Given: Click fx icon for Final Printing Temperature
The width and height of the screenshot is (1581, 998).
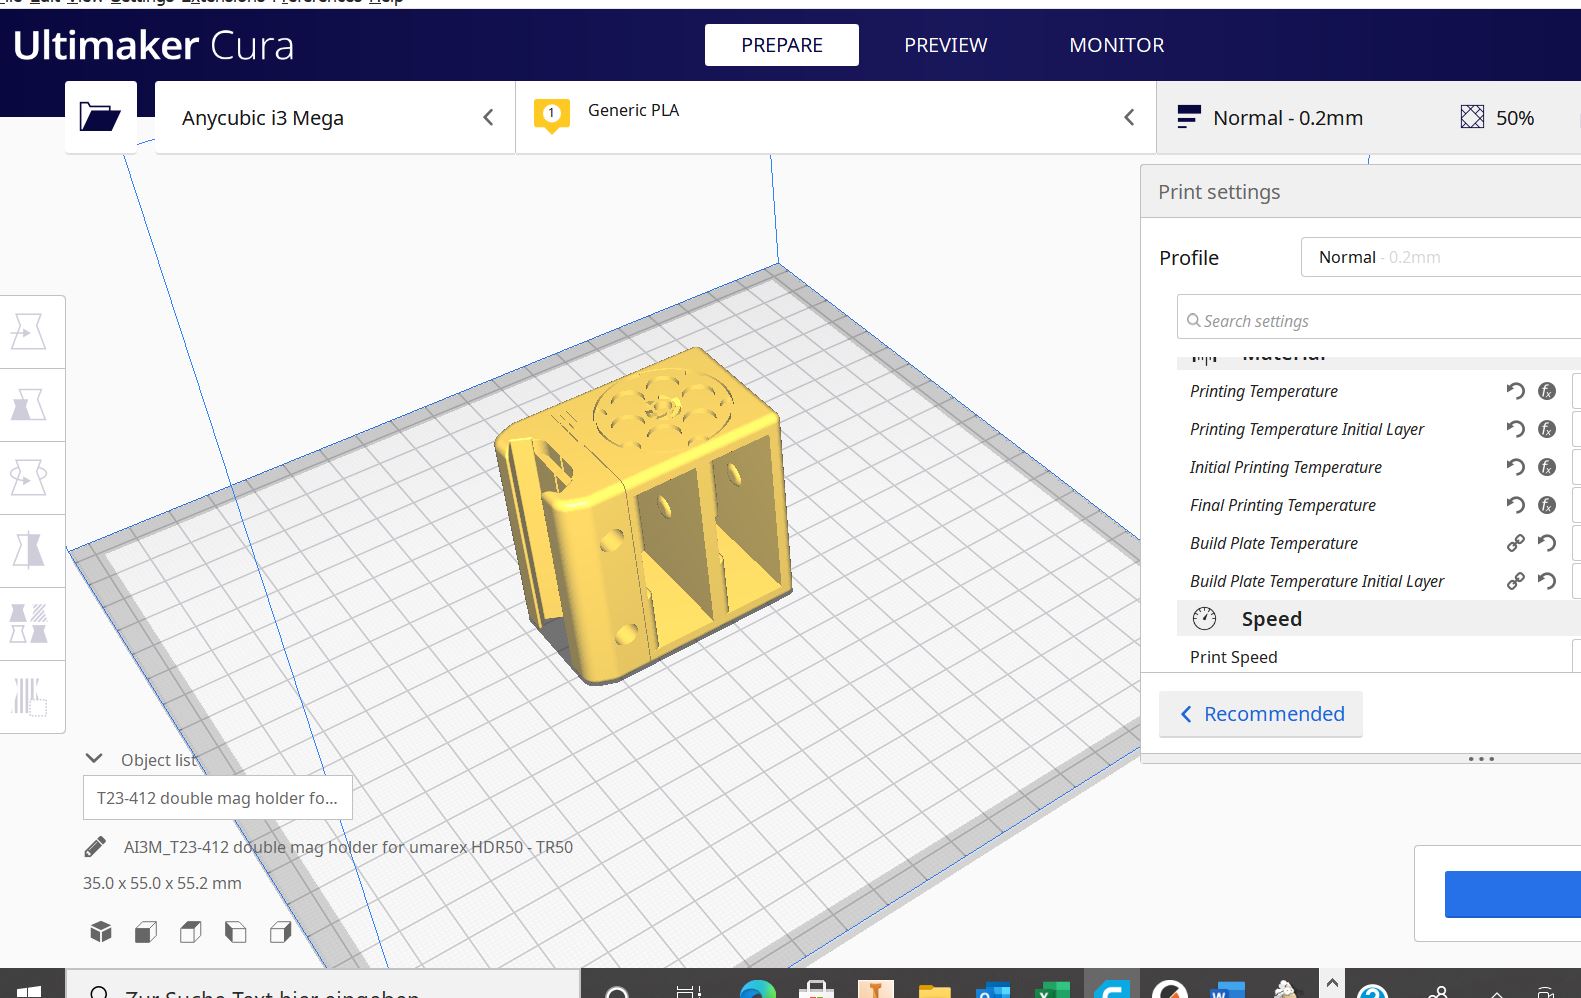Looking at the screenshot, I should [1546, 505].
